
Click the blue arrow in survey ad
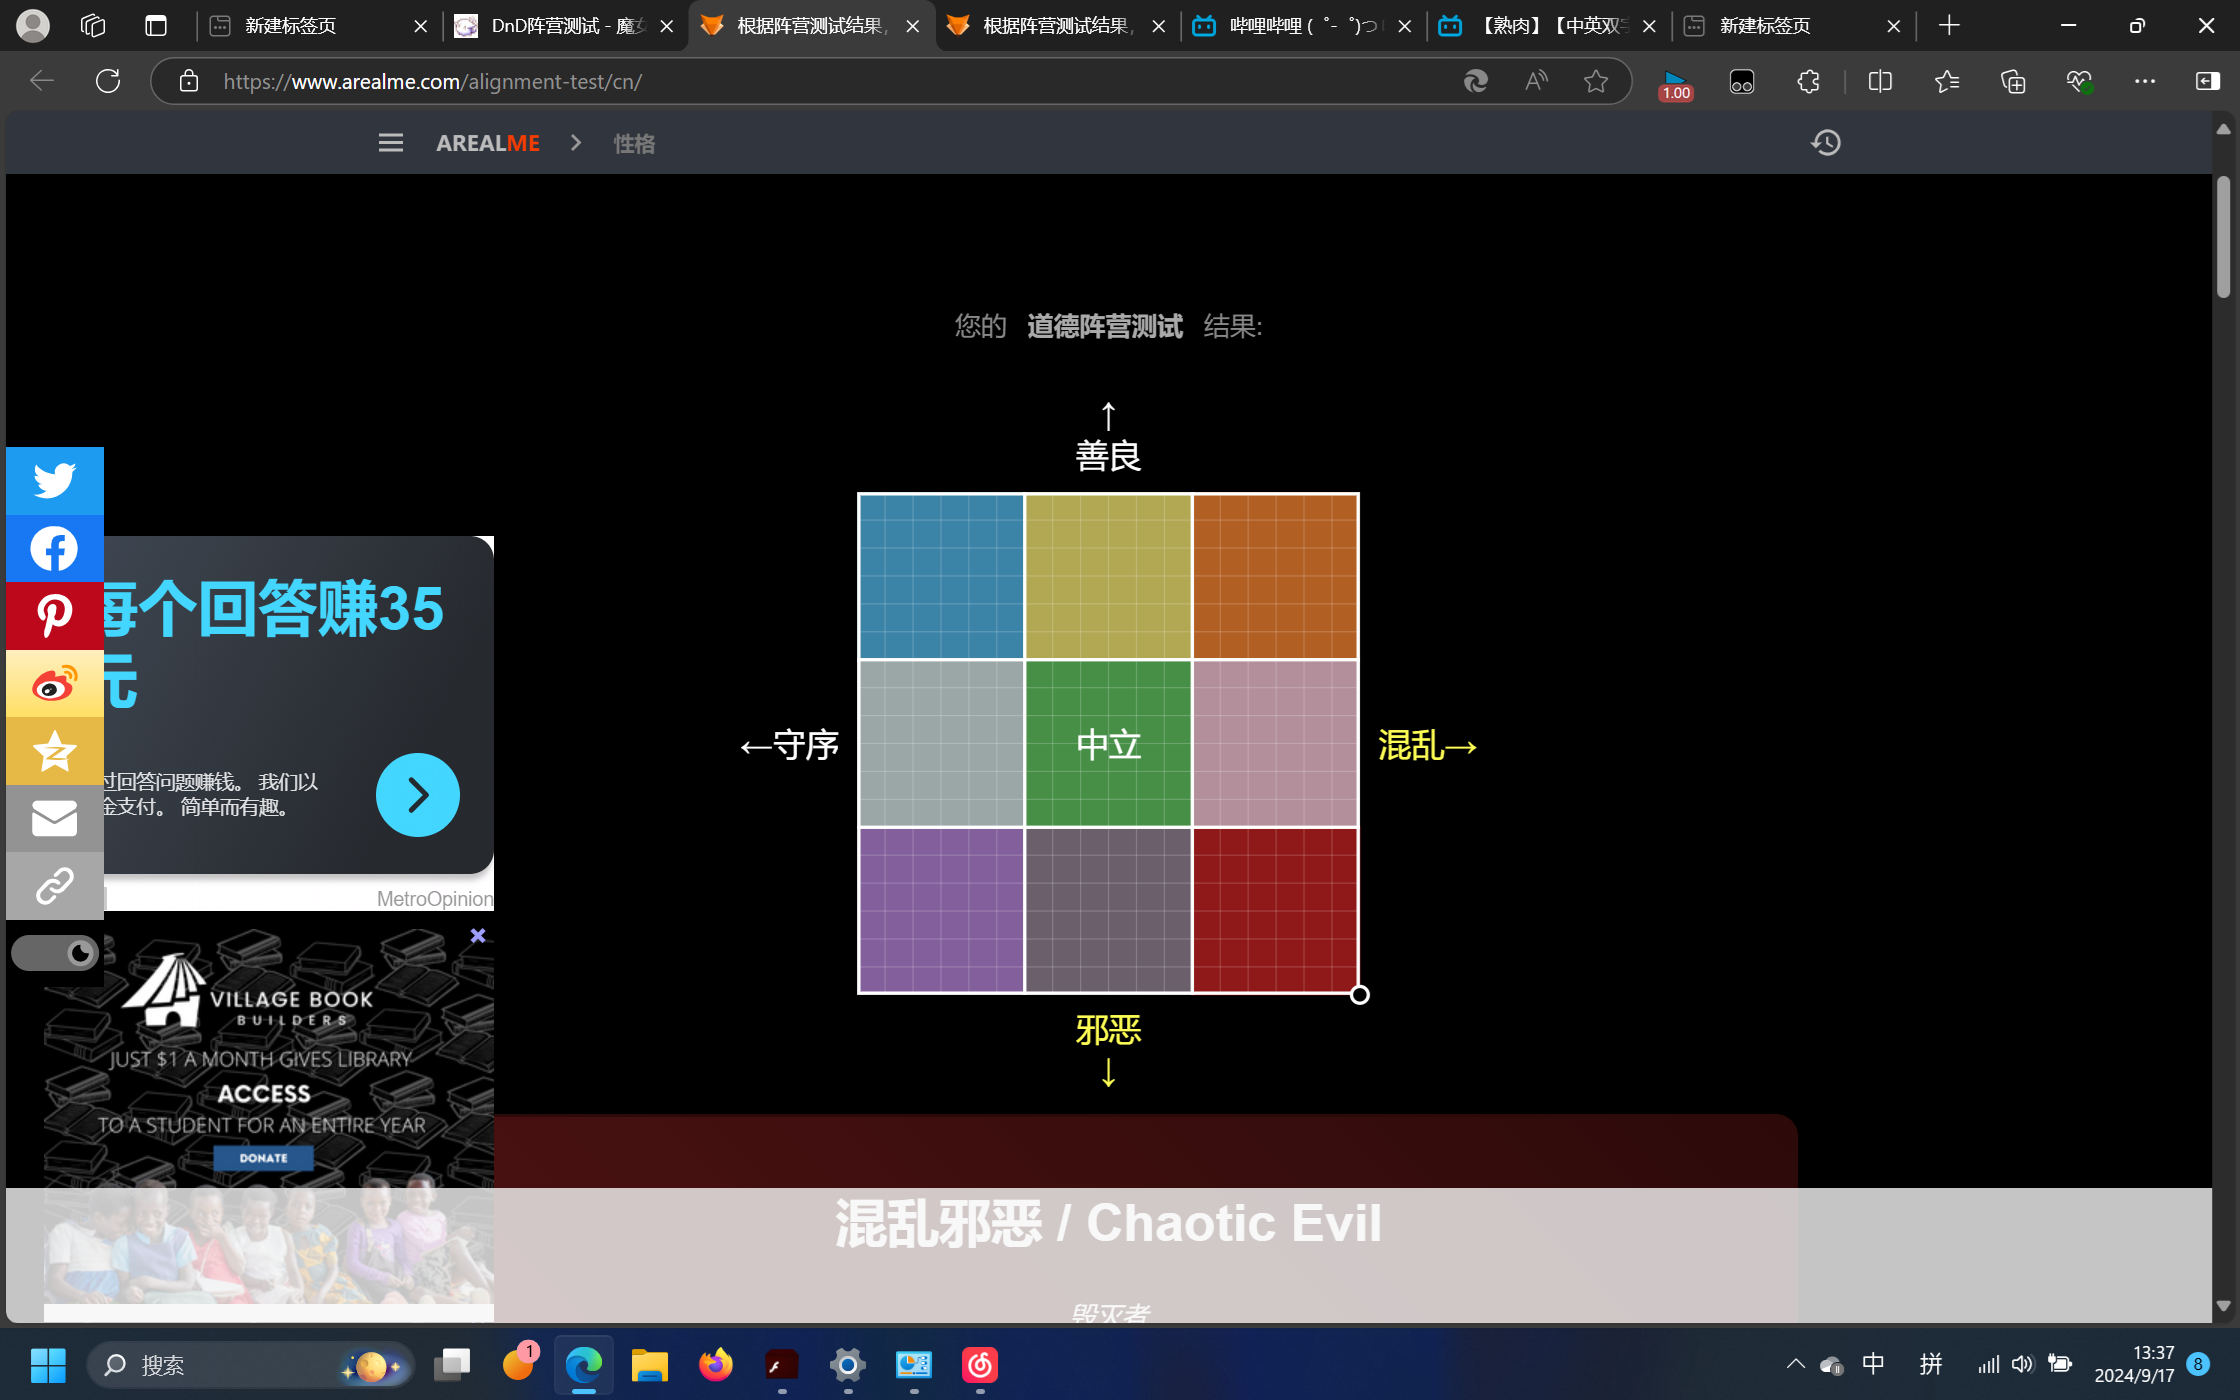tap(417, 795)
